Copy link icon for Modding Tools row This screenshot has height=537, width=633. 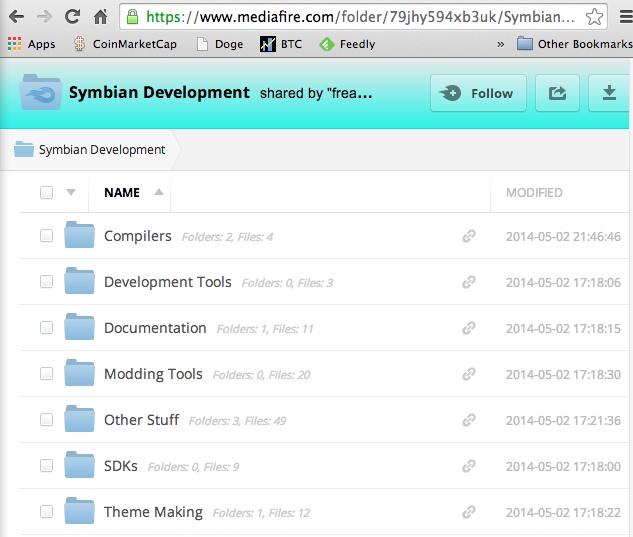pos(469,374)
